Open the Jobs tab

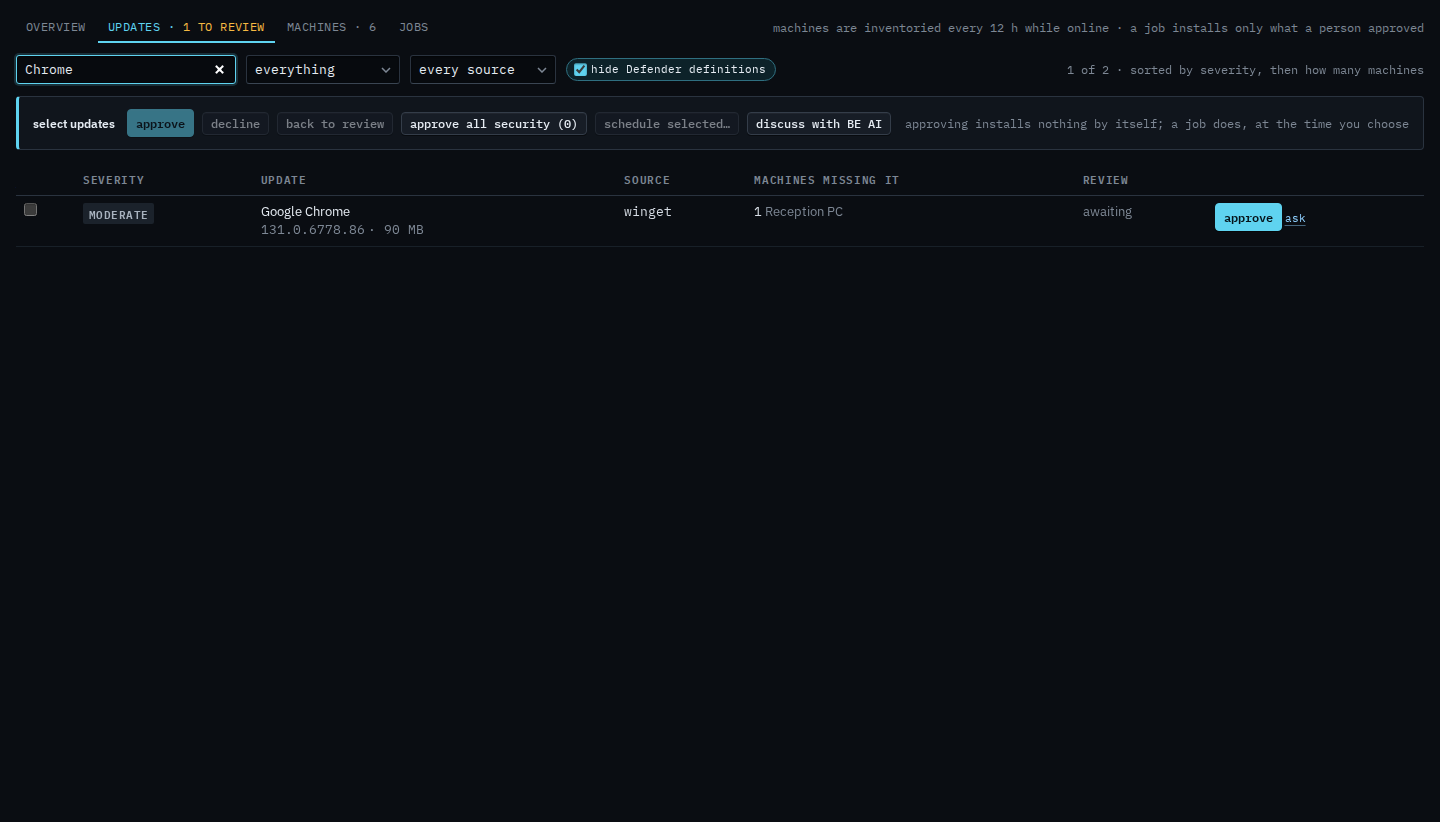click(x=414, y=27)
